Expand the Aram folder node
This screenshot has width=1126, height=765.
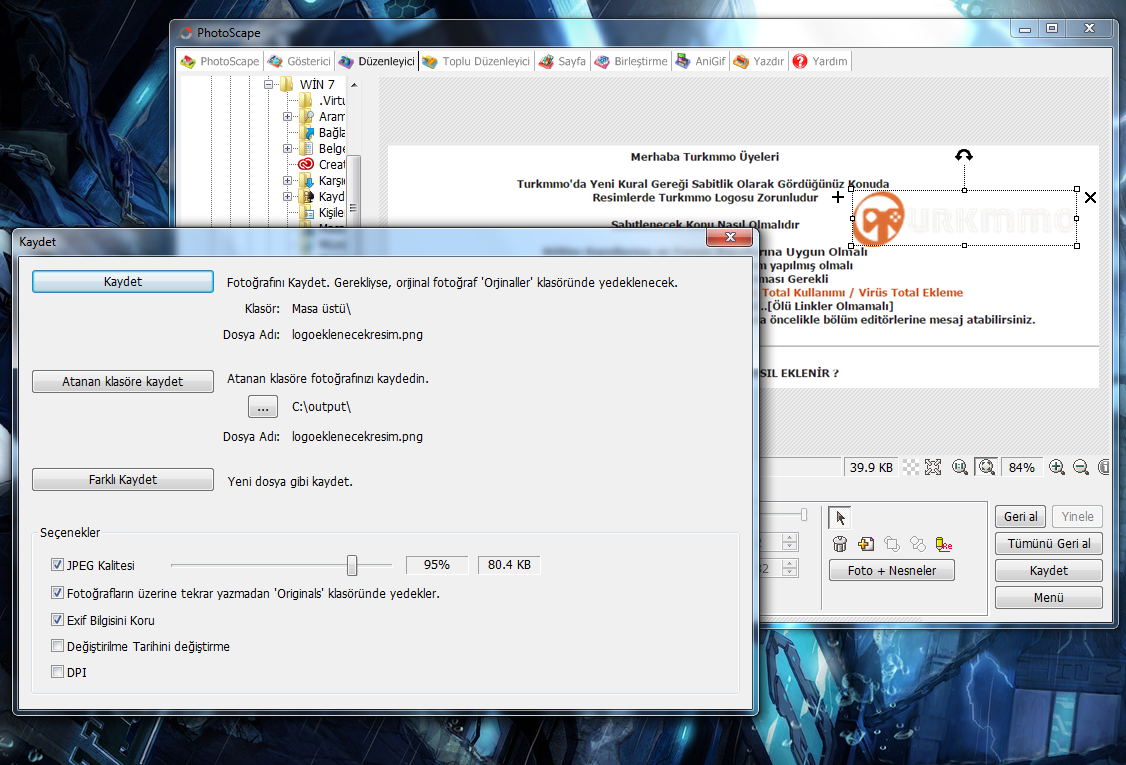[287, 116]
